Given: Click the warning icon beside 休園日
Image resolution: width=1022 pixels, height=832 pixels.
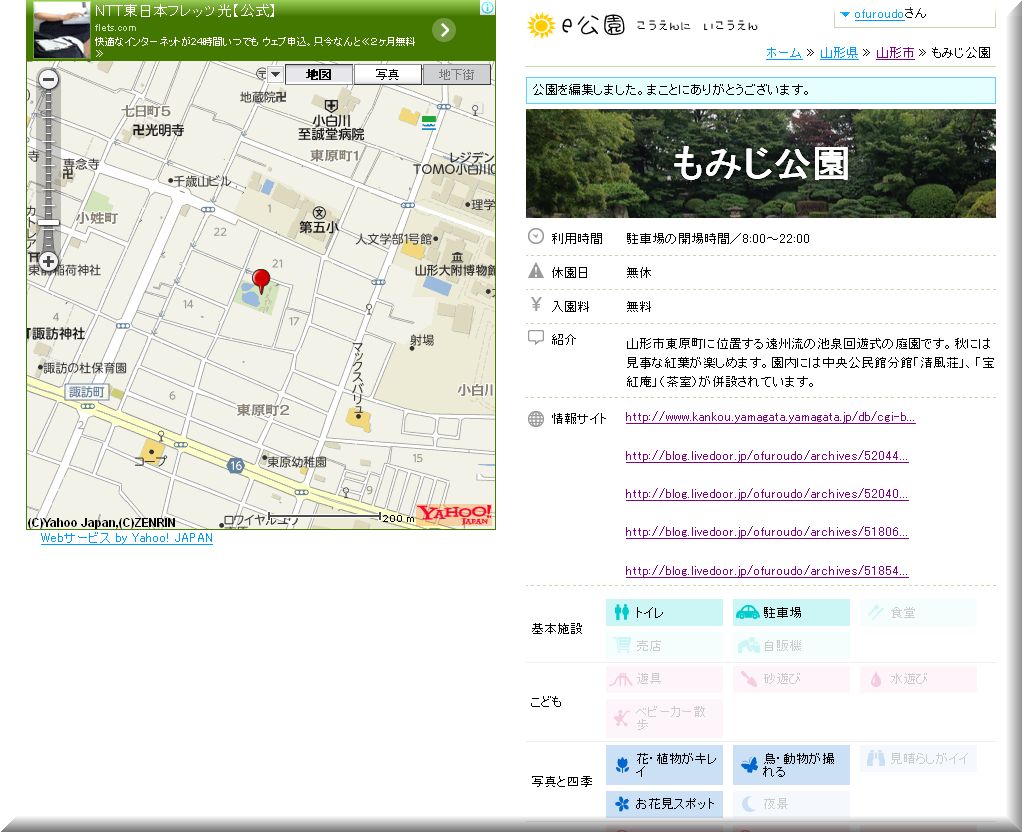Looking at the screenshot, I should coord(536,271).
